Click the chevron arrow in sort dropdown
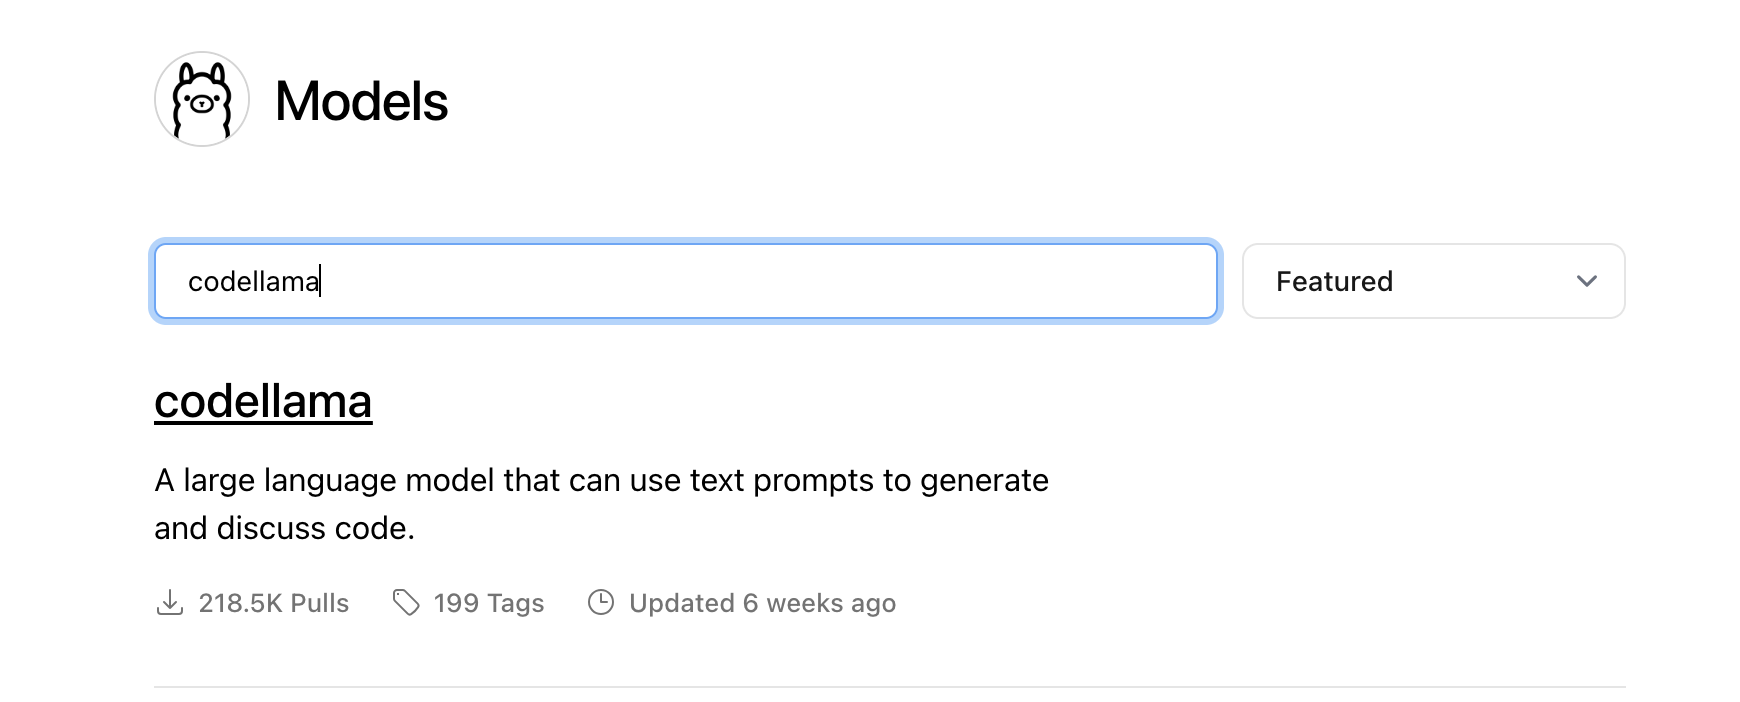The image size is (1740, 702). pos(1586,281)
